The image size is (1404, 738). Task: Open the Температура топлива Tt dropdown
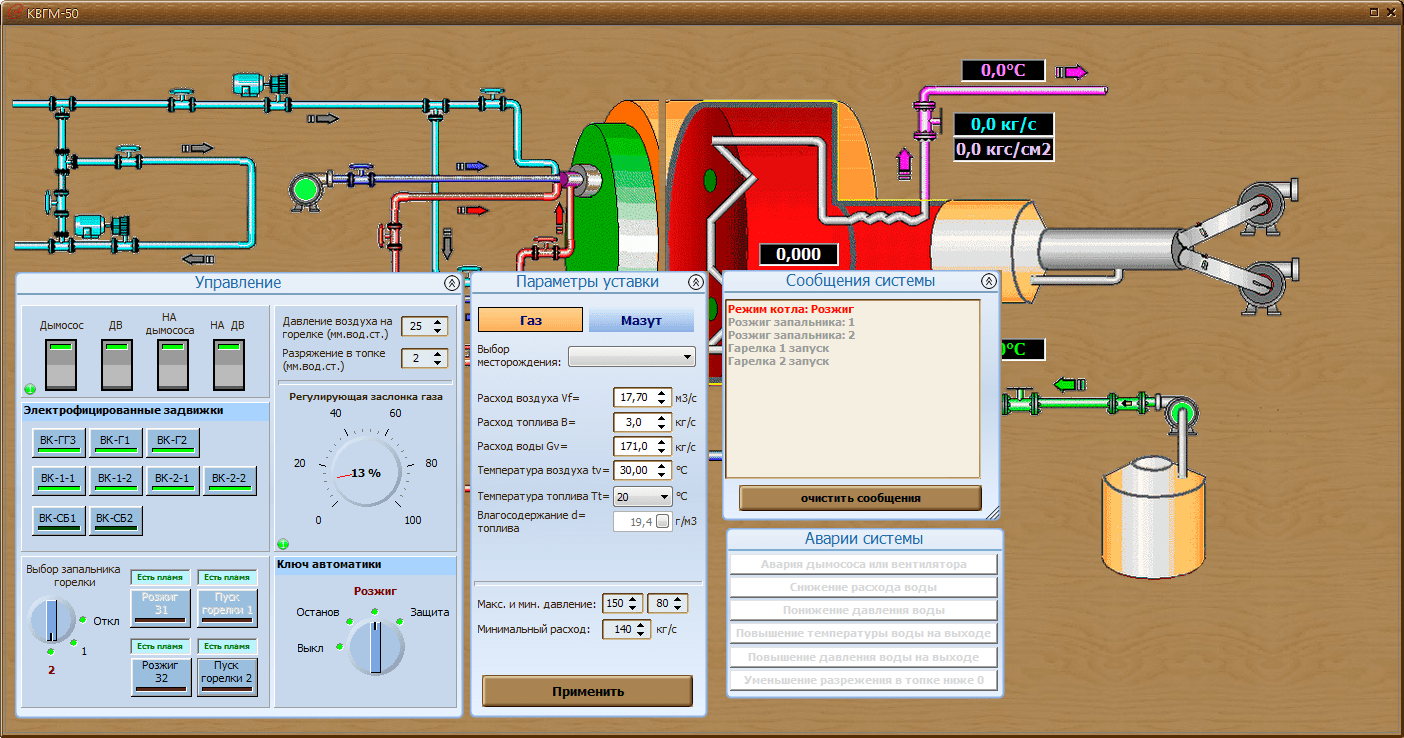pos(643,496)
